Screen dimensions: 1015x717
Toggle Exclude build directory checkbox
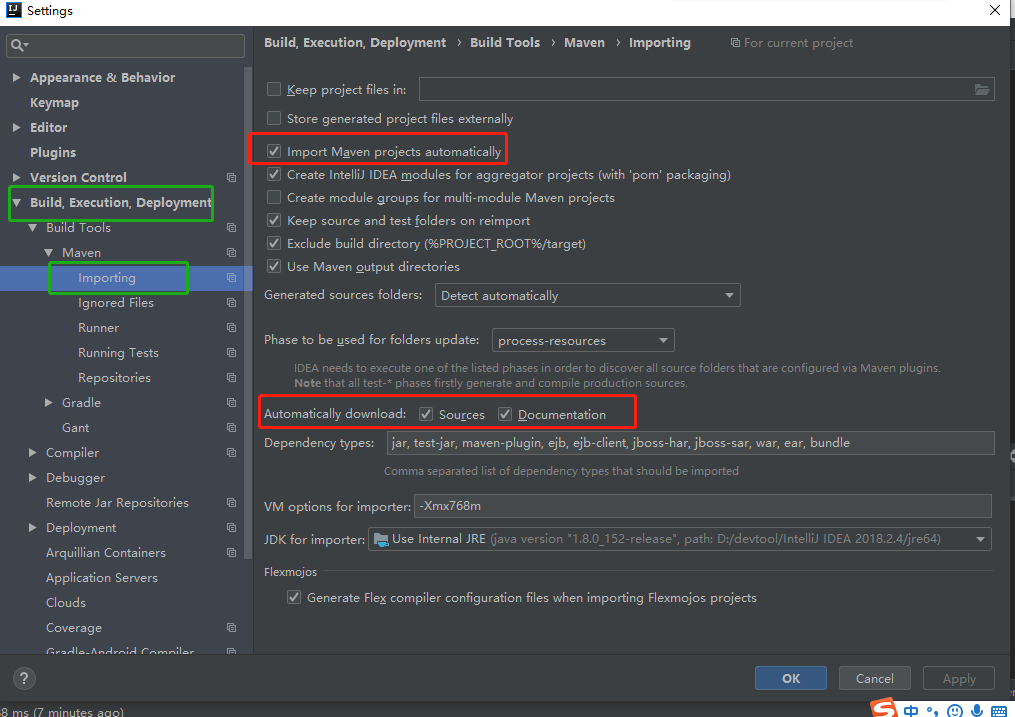pyautogui.click(x=274, y=243)
